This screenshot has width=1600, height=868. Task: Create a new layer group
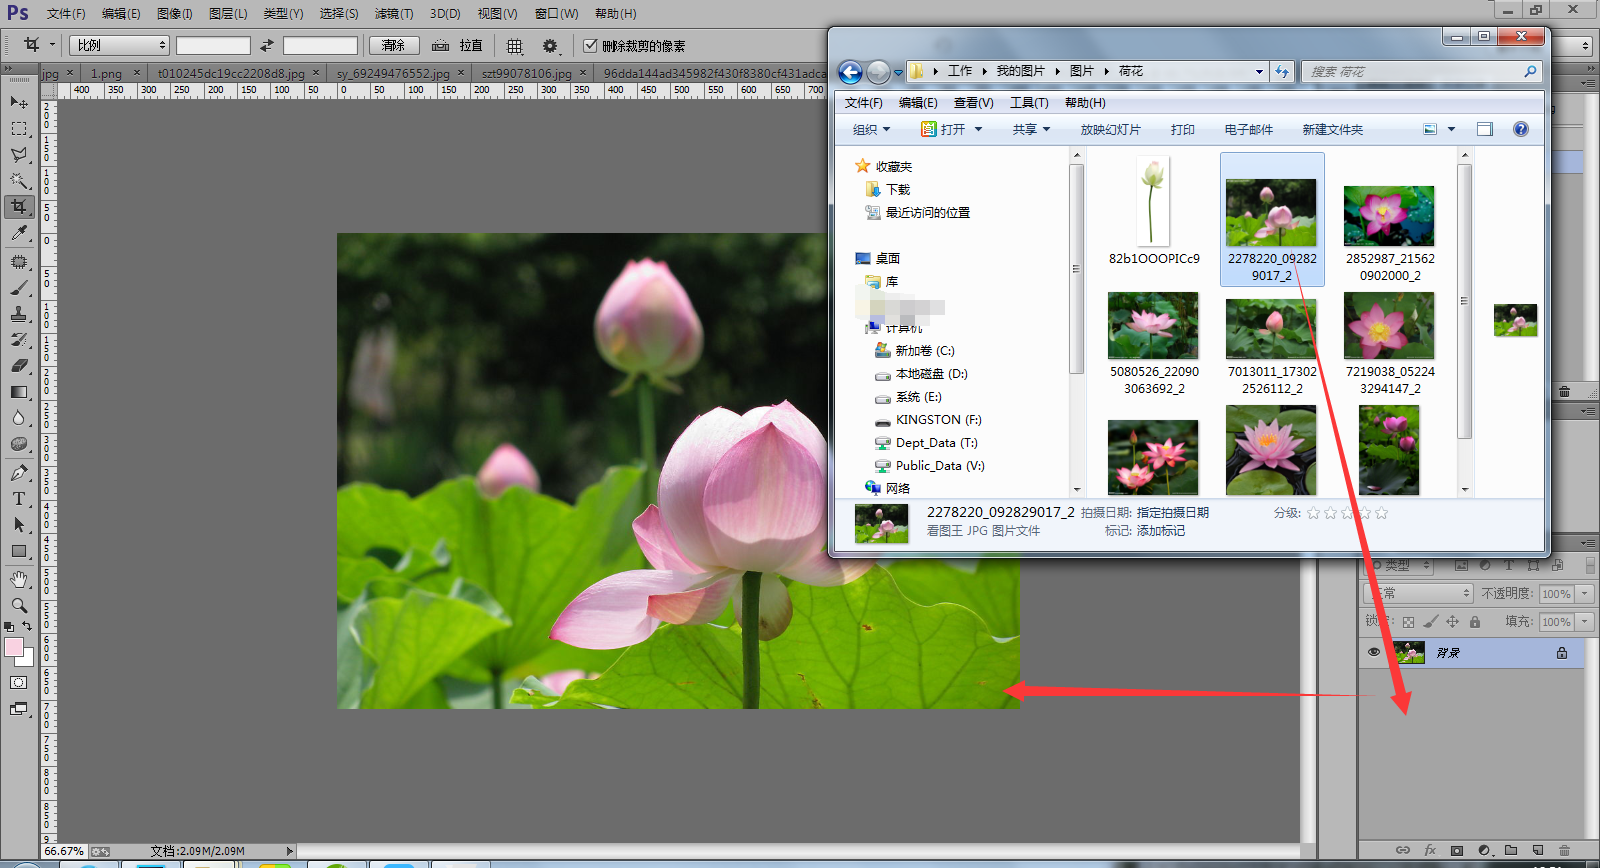click(x=1511, y=850)
